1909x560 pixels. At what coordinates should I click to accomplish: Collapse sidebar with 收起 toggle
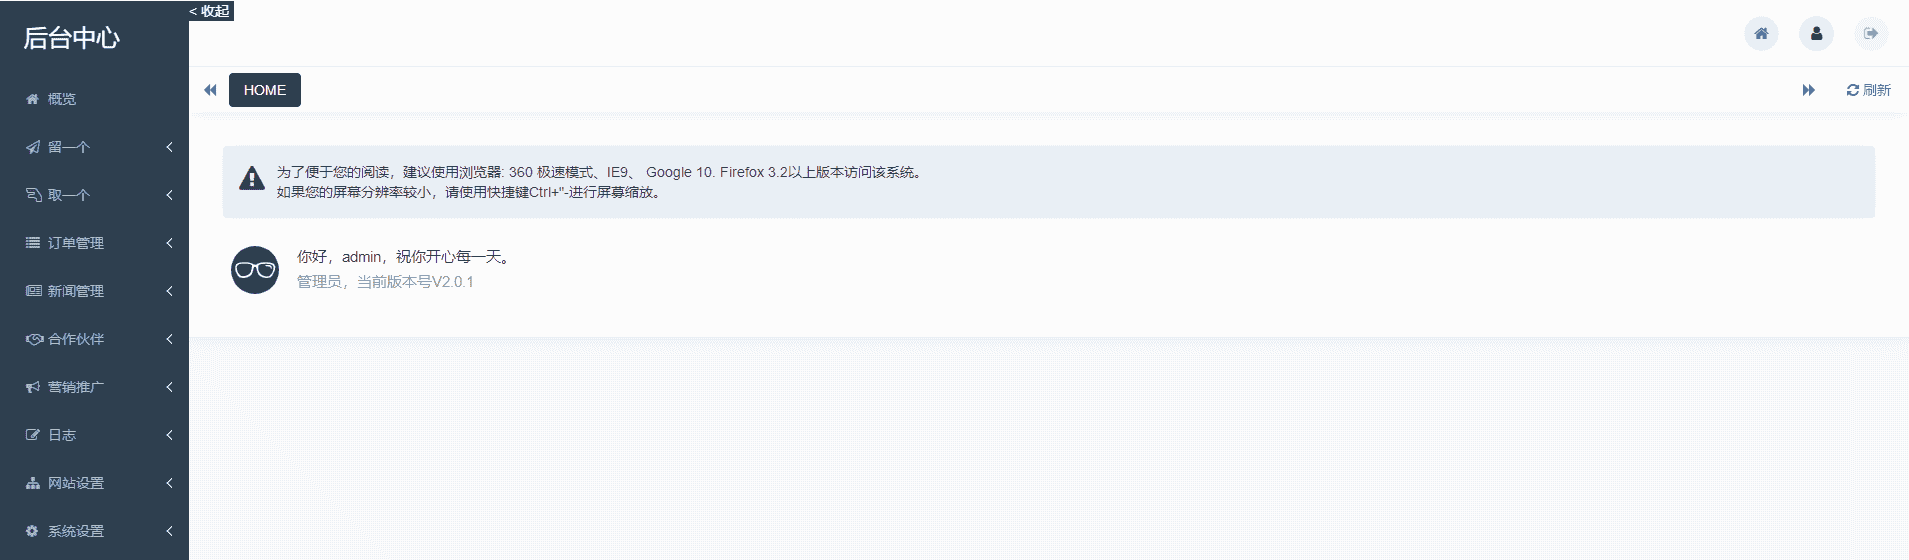tap(210, 11)
